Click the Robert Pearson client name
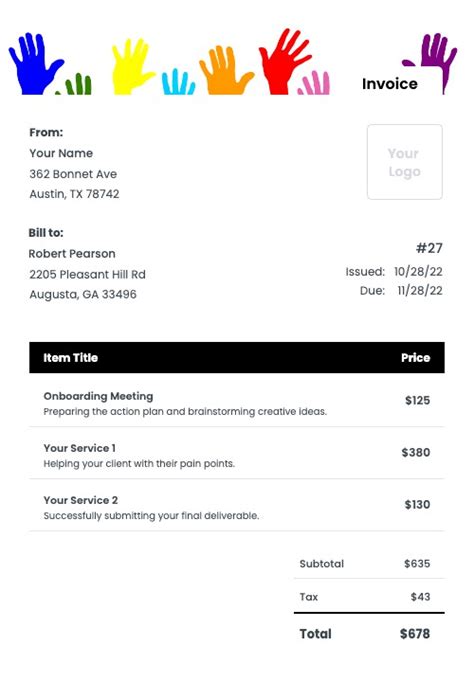 [72, 254]
